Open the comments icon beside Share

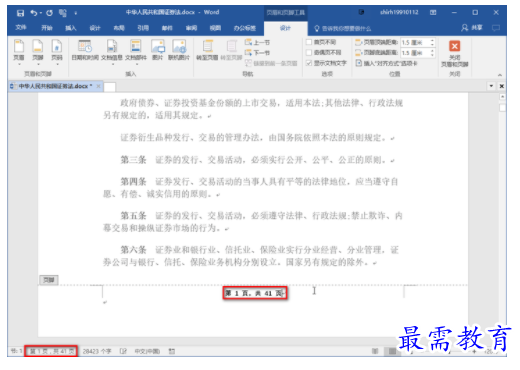tap(496, 28)
